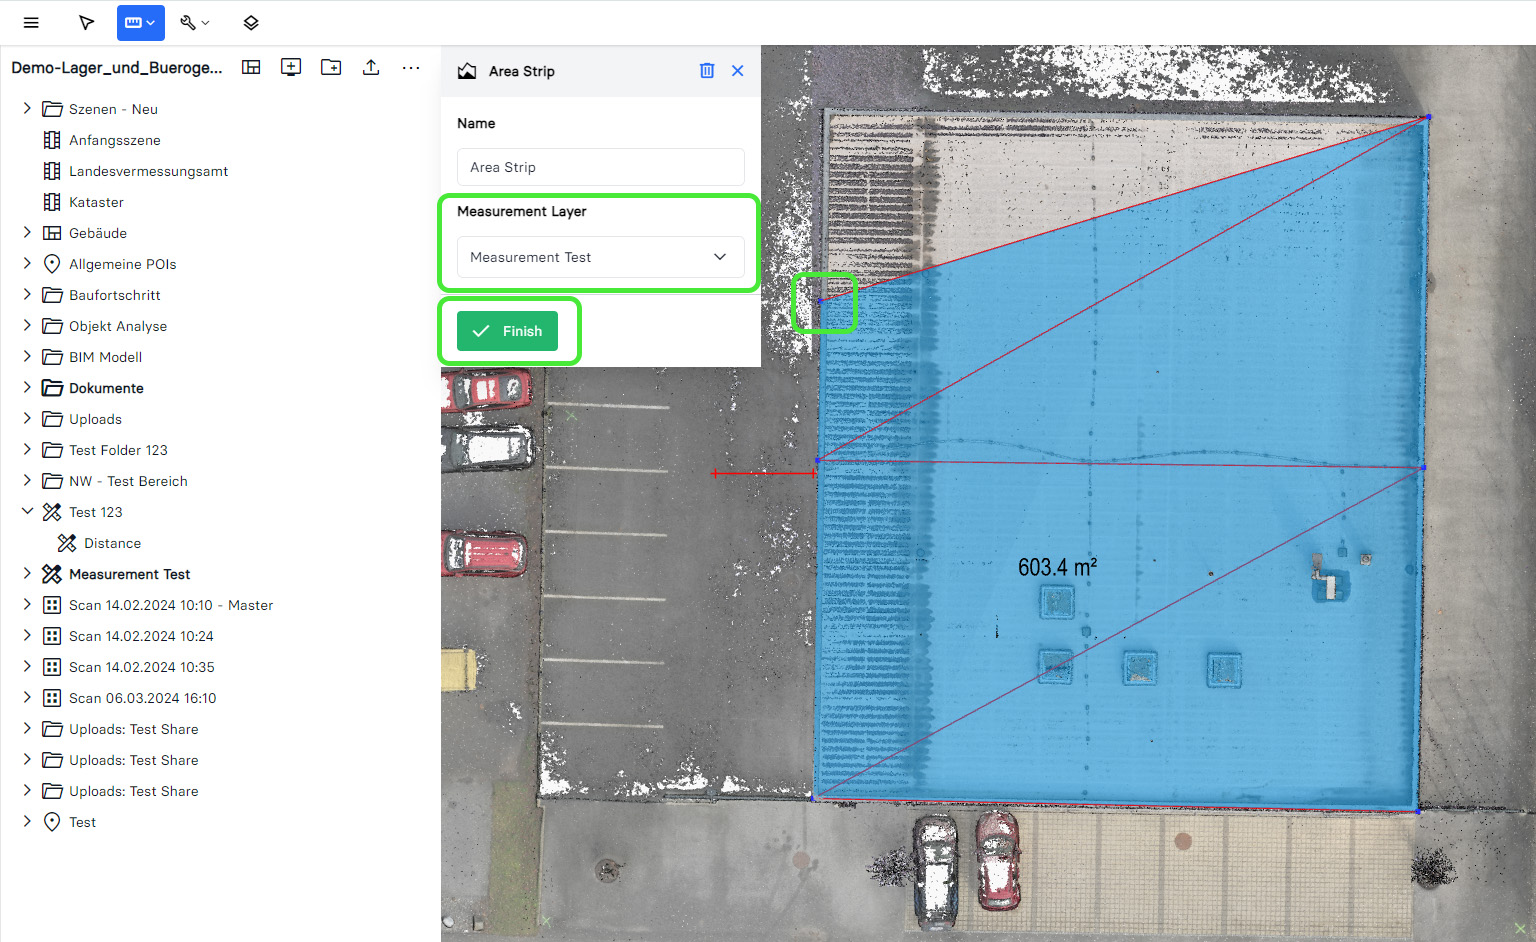Open the measurement tool dropdown

140,22
